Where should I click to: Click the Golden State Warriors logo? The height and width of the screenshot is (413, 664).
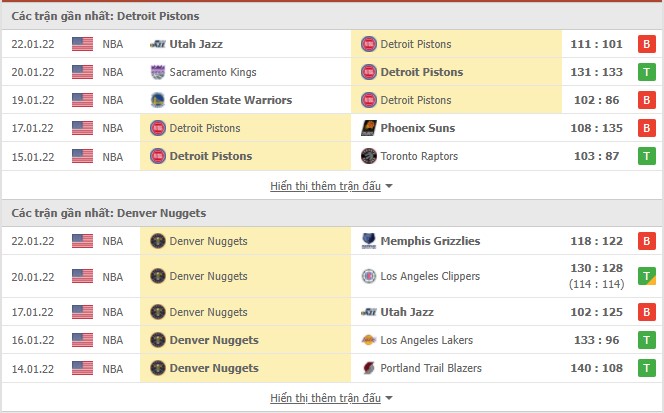[158, 100]
